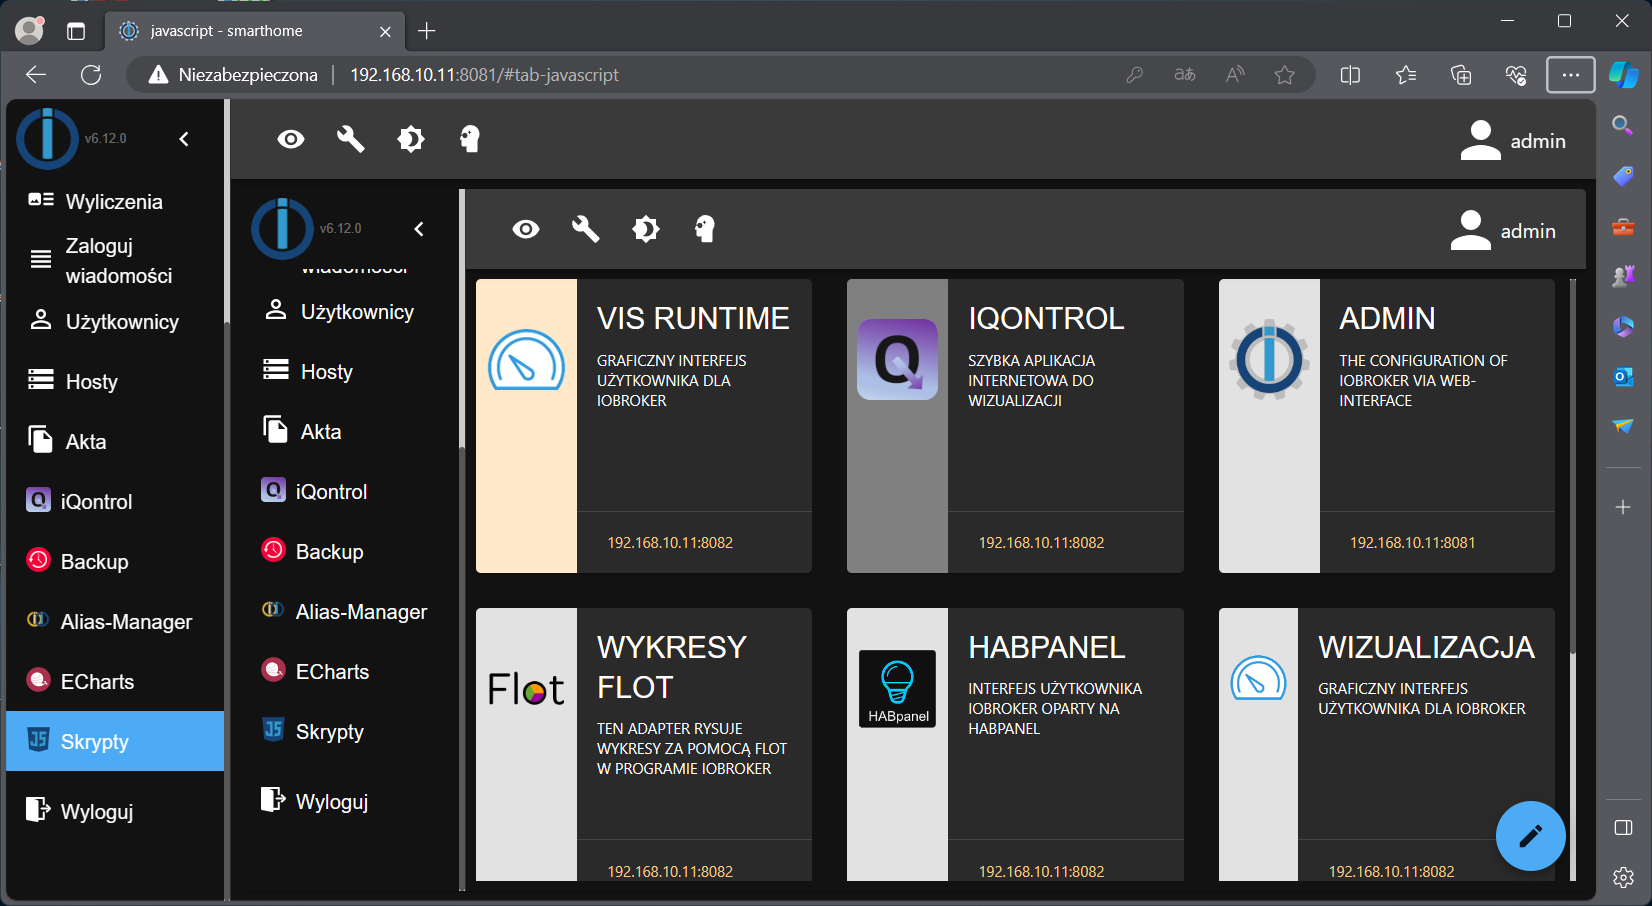
Task: Reload the page with refresh button
Action: tap(91, 75)
